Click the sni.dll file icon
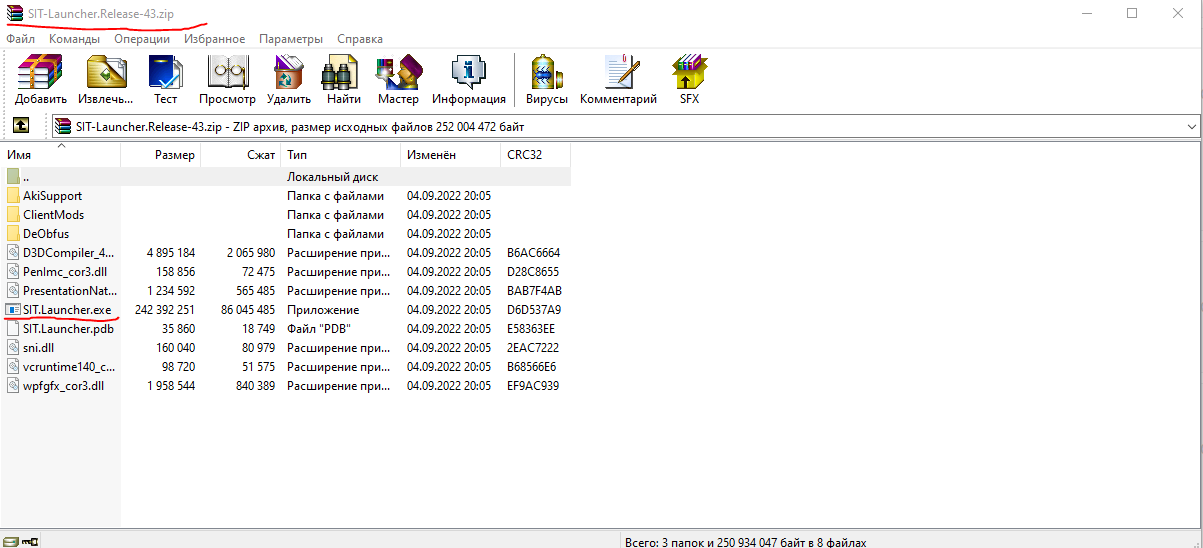This screenshot has height=548, width=1203. coord(13,348)
